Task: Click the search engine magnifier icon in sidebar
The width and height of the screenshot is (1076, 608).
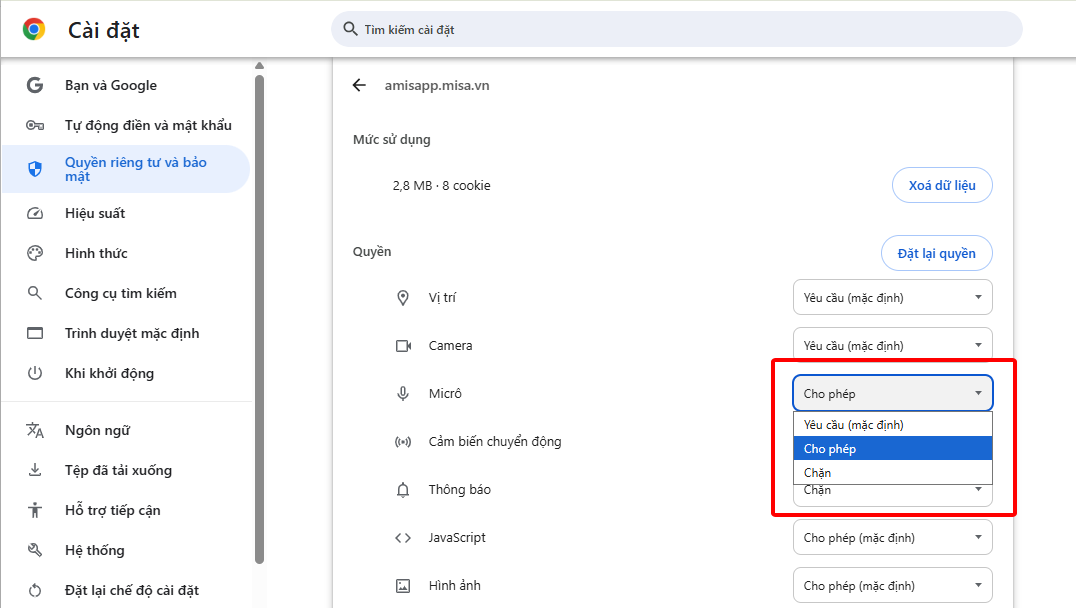Action: pos(34,293)
